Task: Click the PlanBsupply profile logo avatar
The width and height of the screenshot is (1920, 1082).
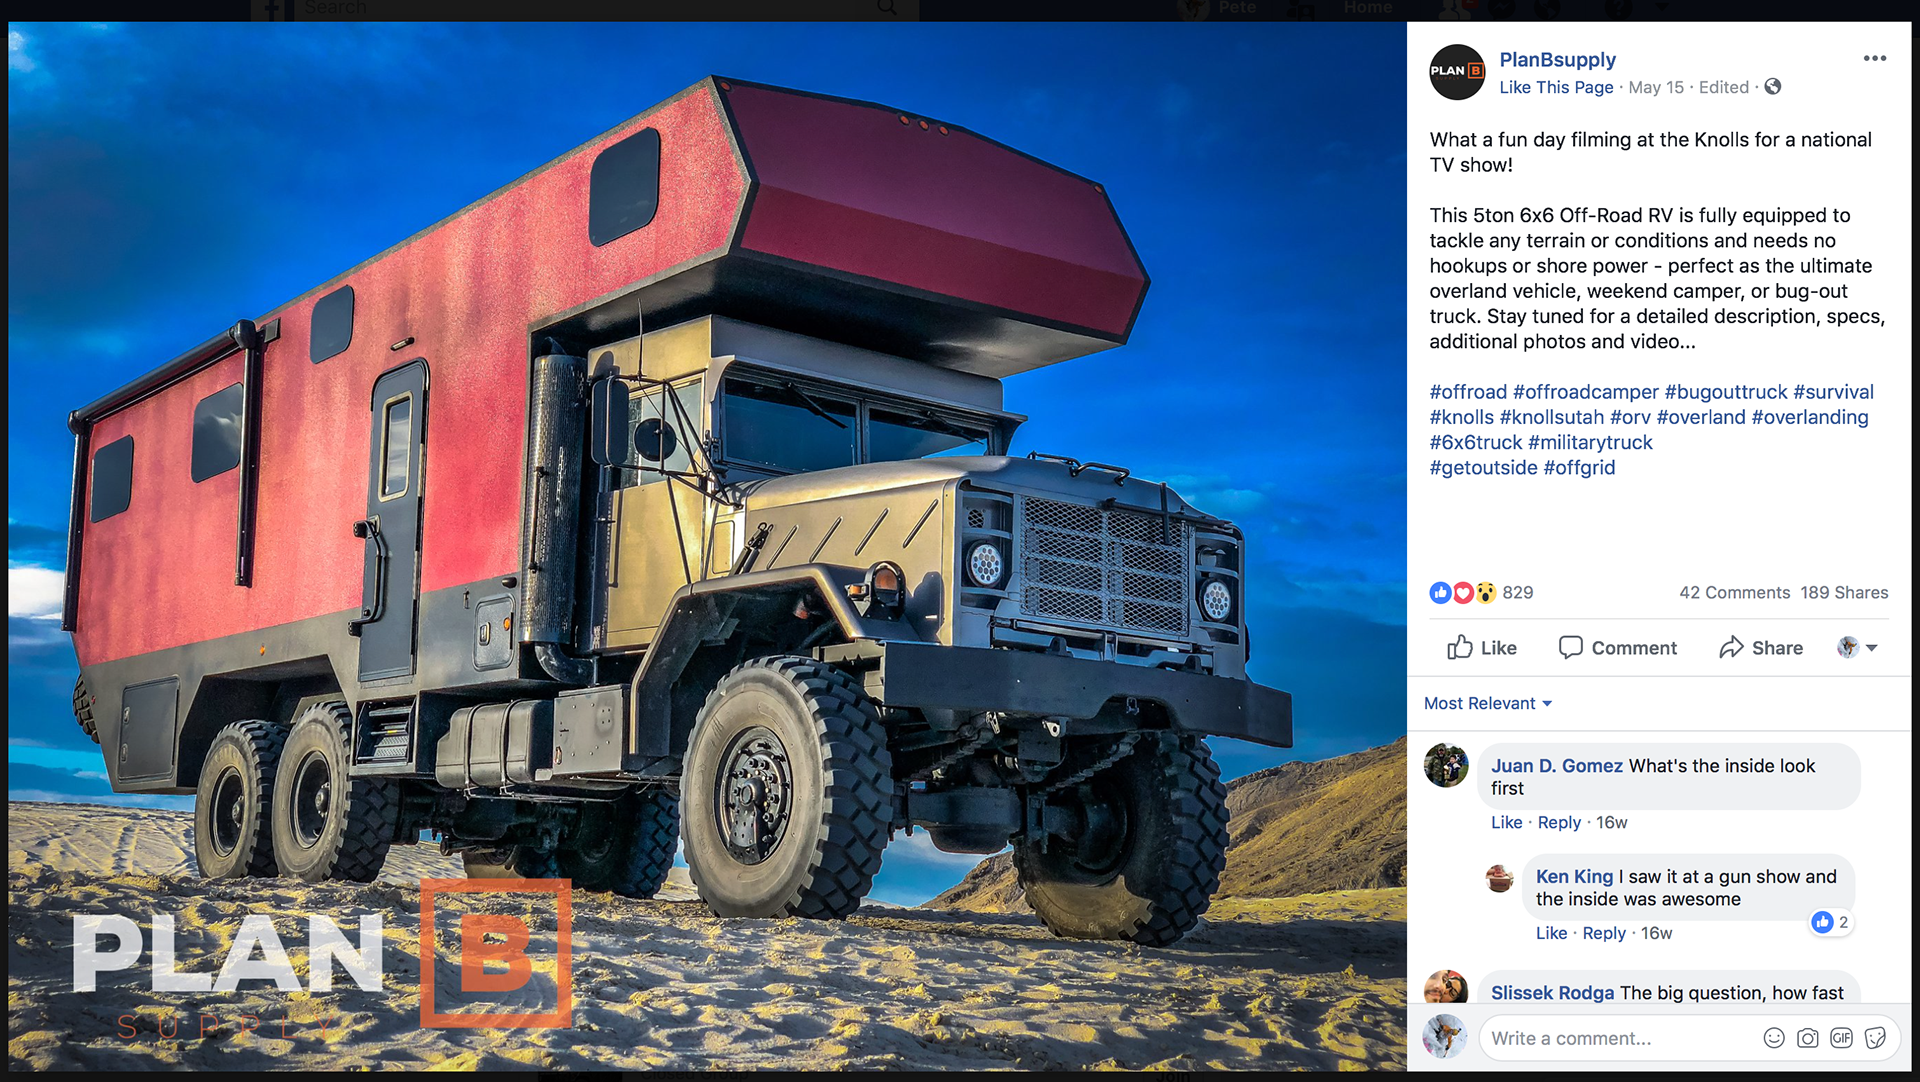Action: 1457,72
